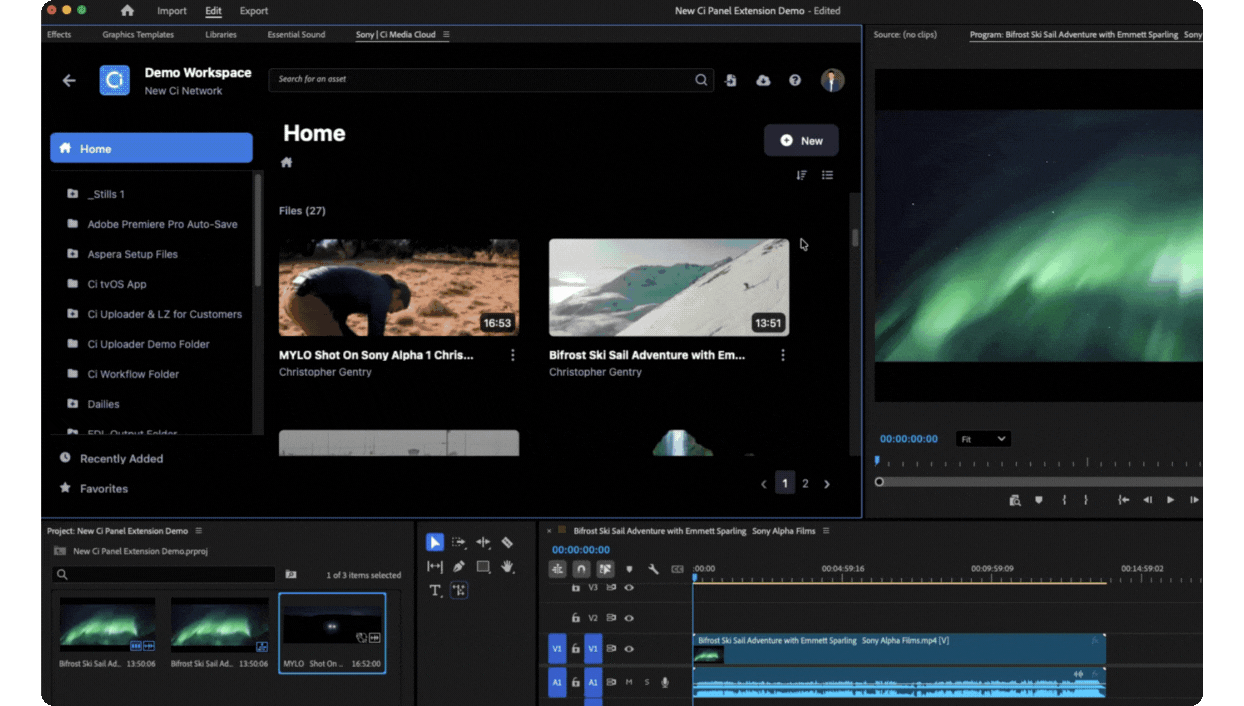Click the cloud upload icon
Image resolution: width=1244 pixels, height=706 pixels.
pyautogui.click(x=763, y=80)
